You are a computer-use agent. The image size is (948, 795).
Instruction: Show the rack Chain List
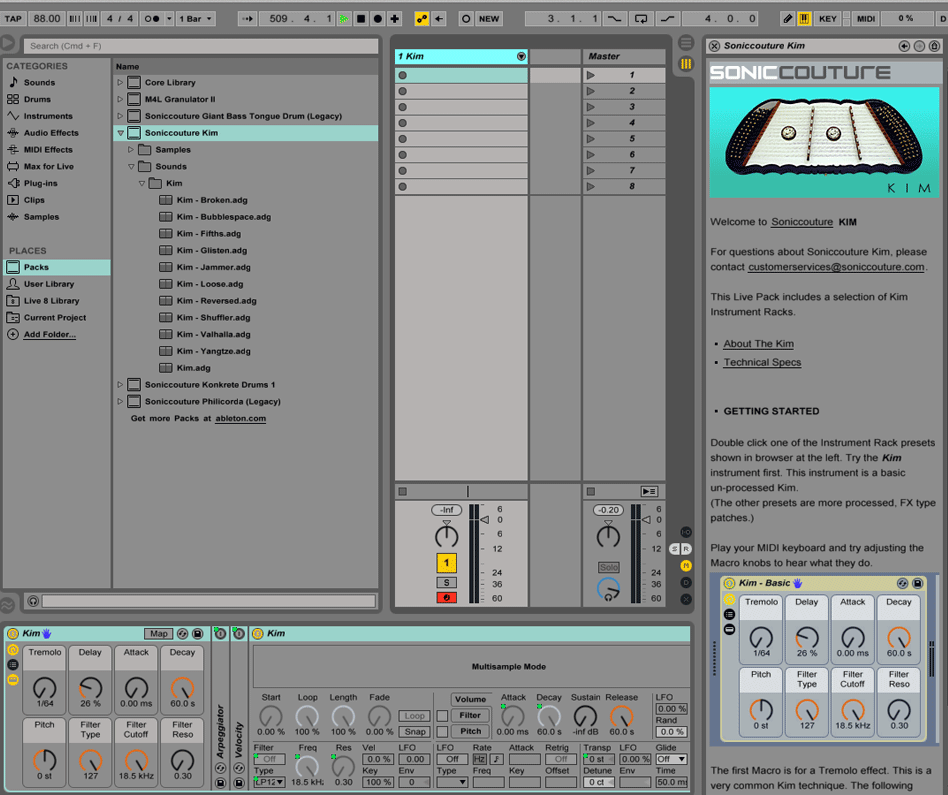[x=13, y=664]
